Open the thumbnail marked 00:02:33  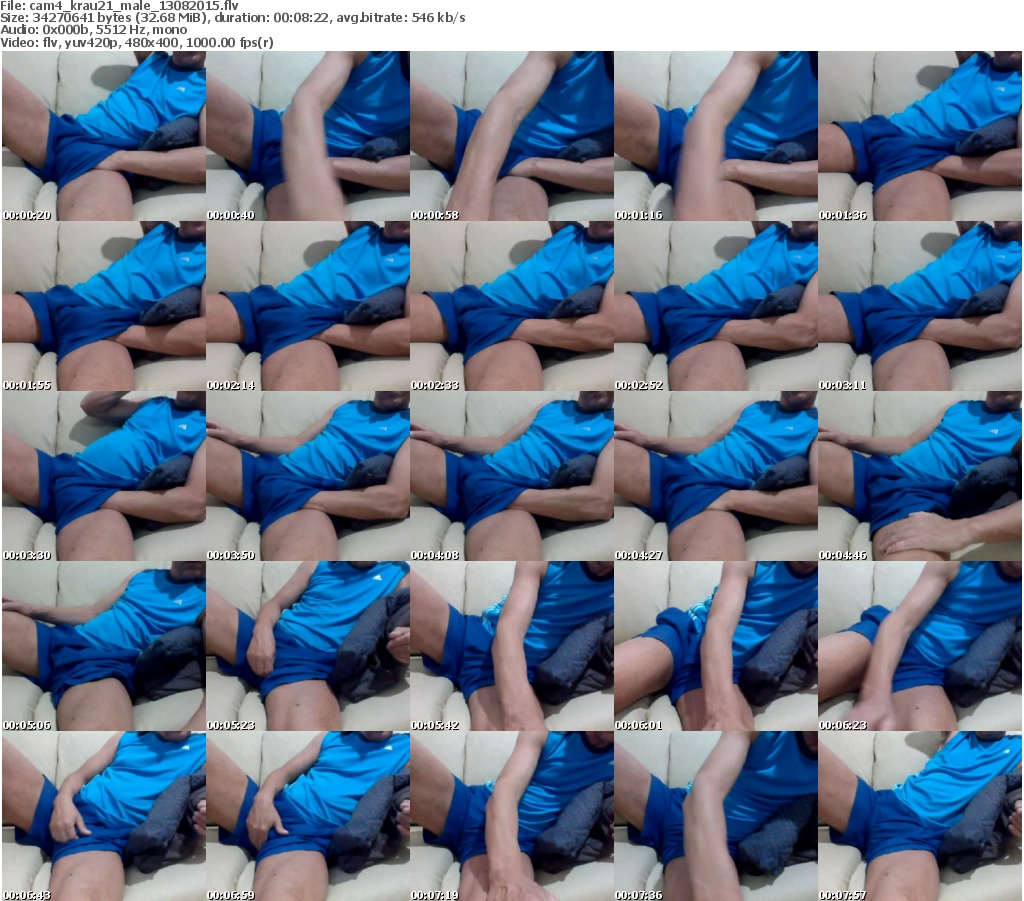(512, 306)
